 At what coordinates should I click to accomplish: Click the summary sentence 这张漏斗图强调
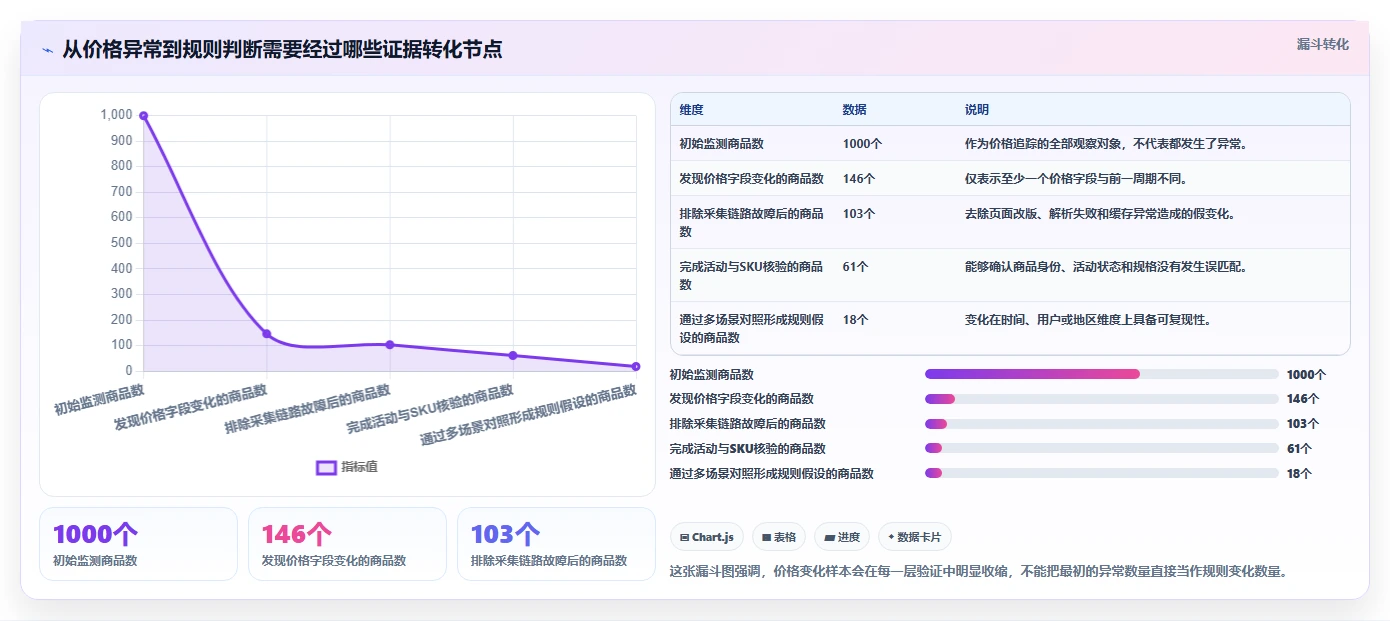pyautogui.click(x=980, y=572)
